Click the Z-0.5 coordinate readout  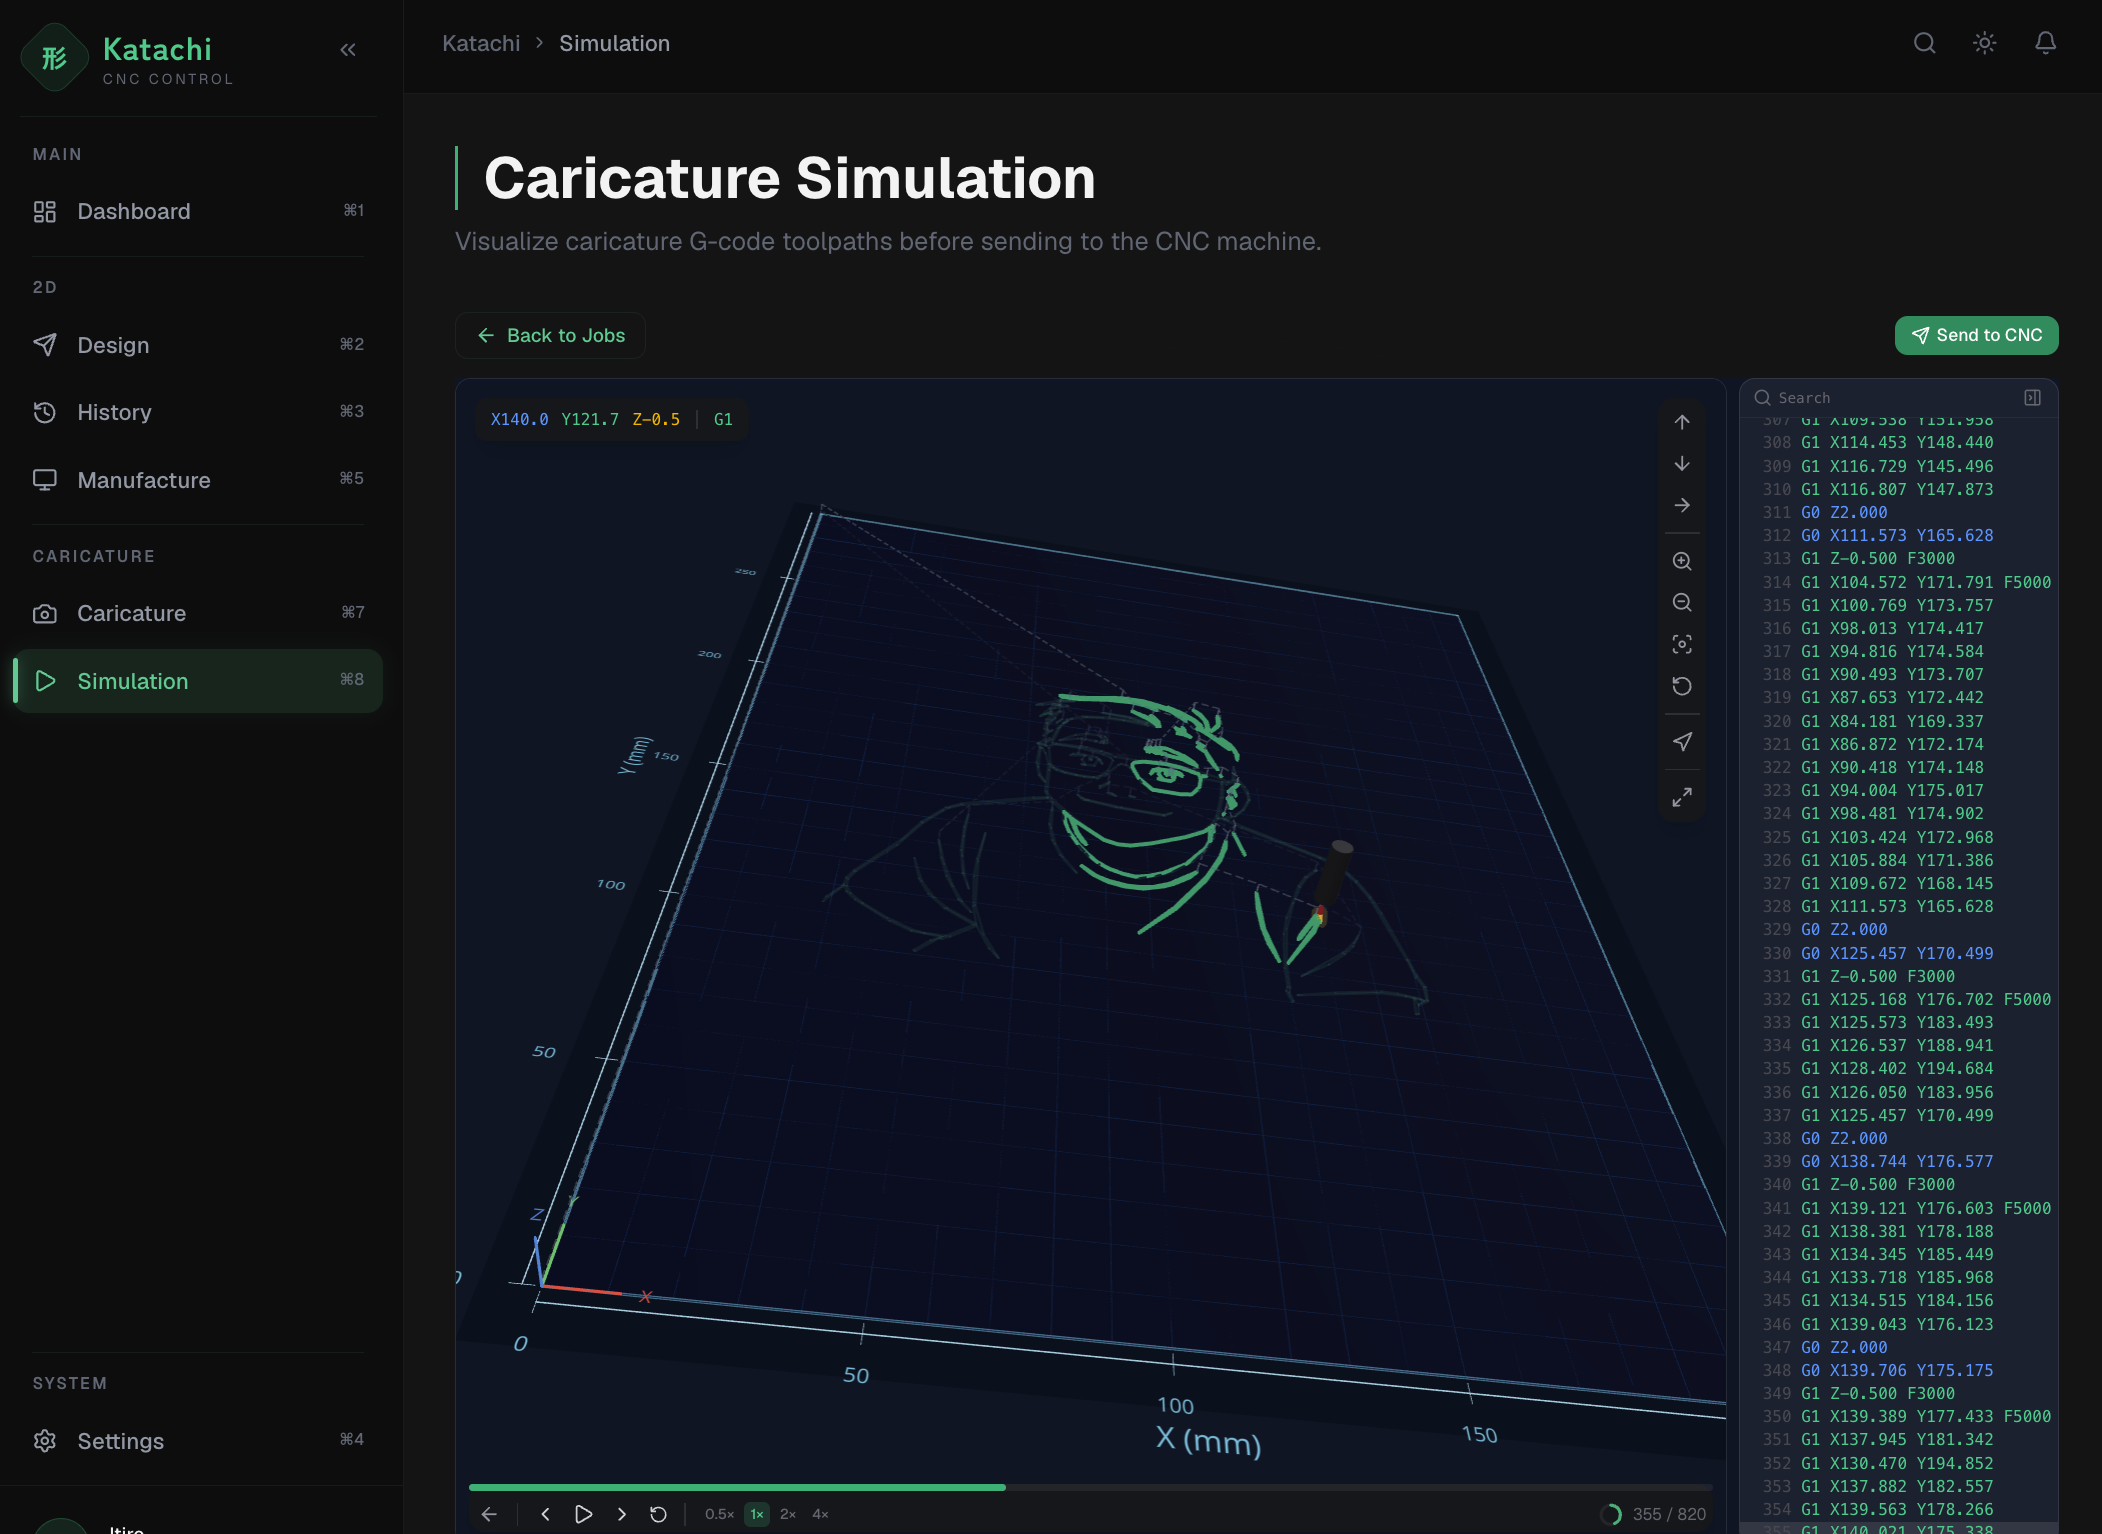[x=656, y=419]
